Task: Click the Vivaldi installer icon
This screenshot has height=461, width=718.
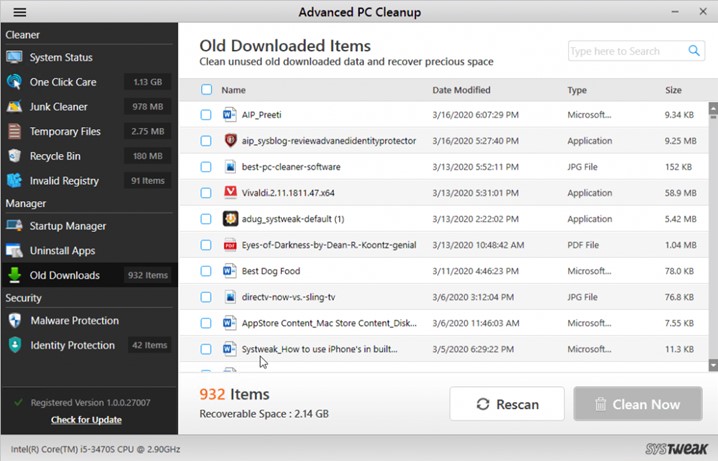Action: 230,192
